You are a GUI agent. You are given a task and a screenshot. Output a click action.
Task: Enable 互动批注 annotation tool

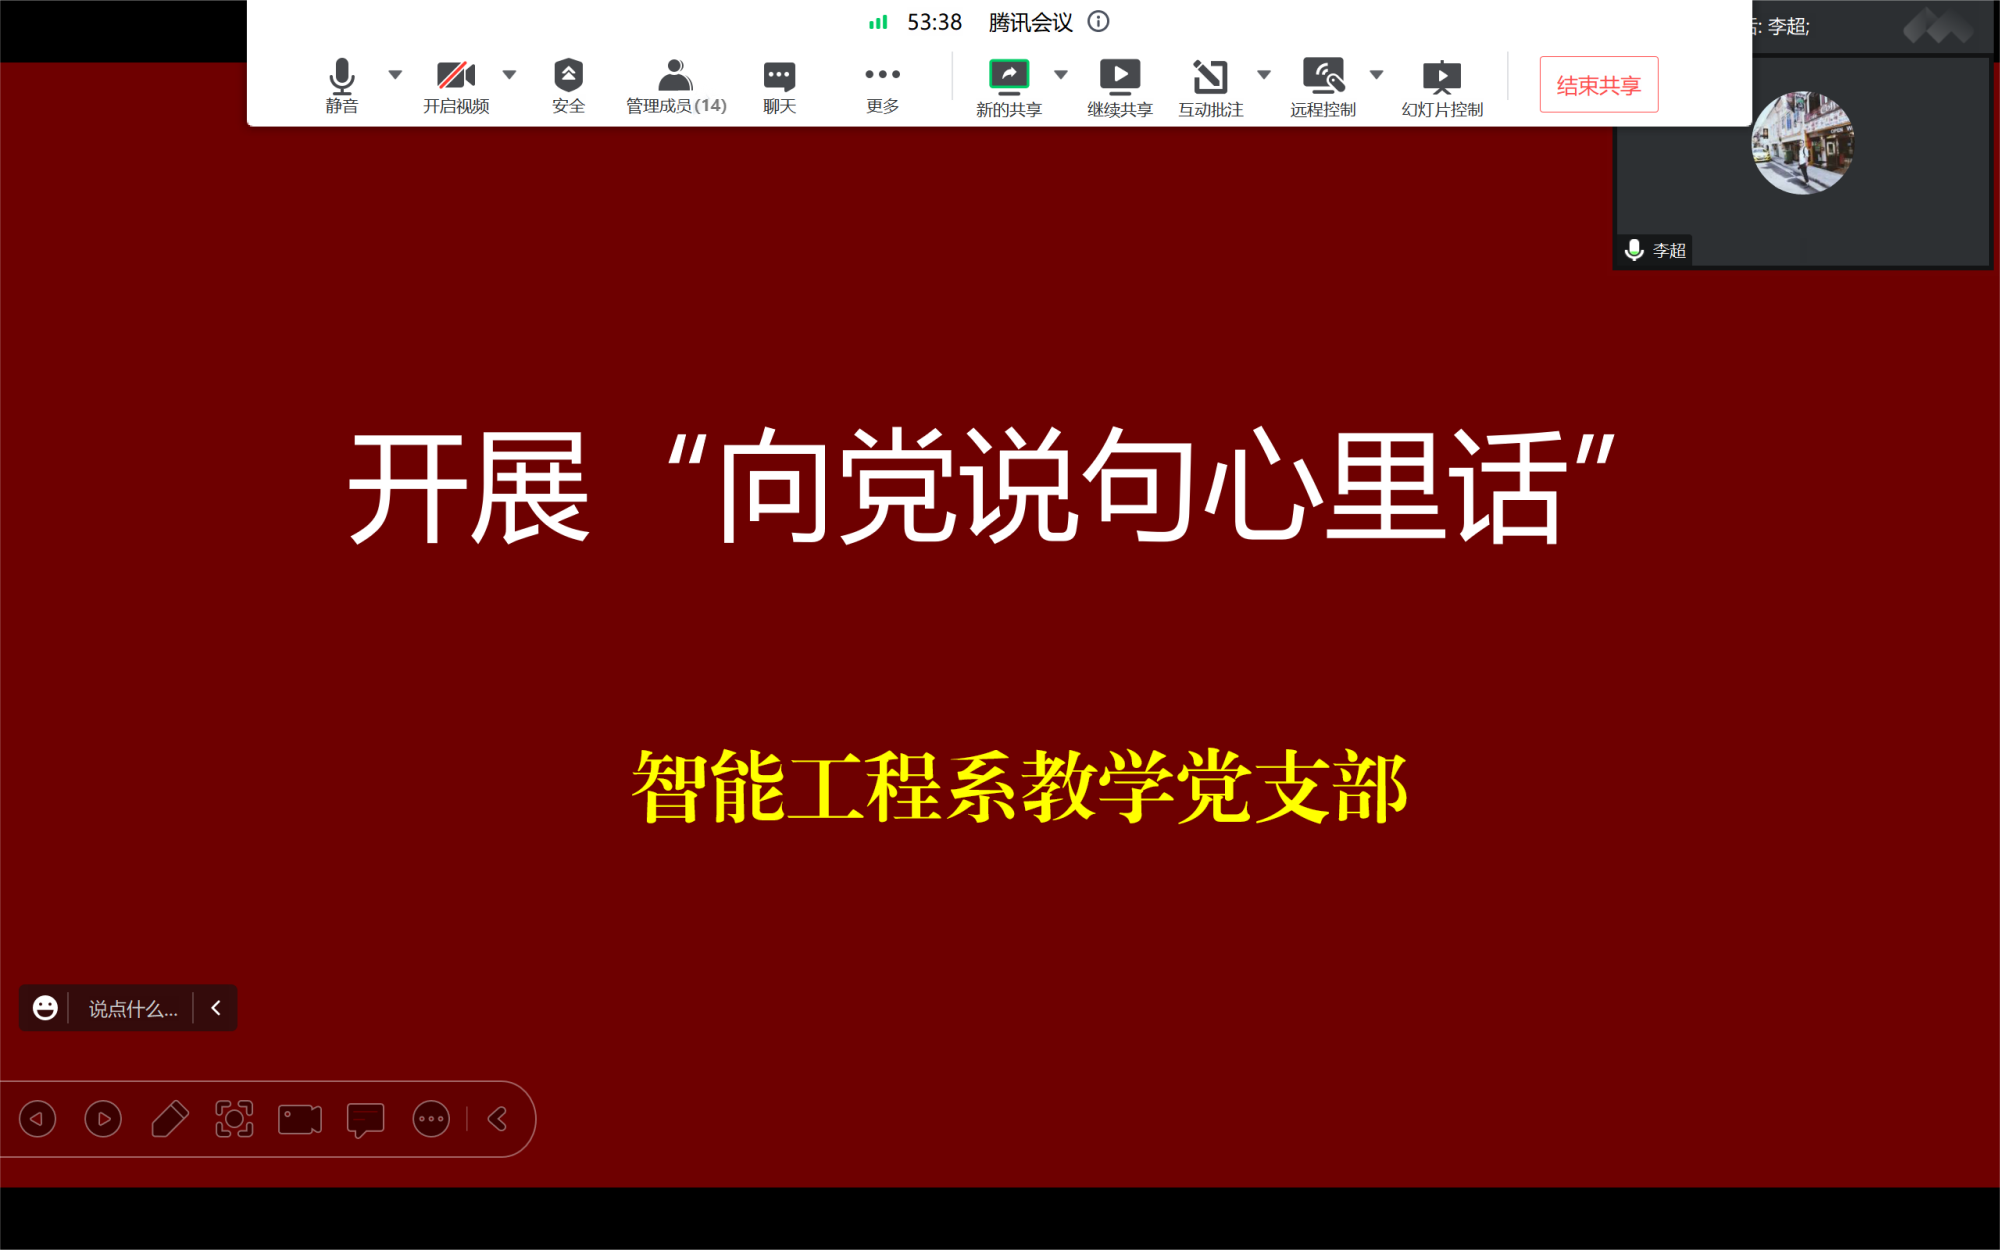pyautogui.click(x=1210, y=88)
